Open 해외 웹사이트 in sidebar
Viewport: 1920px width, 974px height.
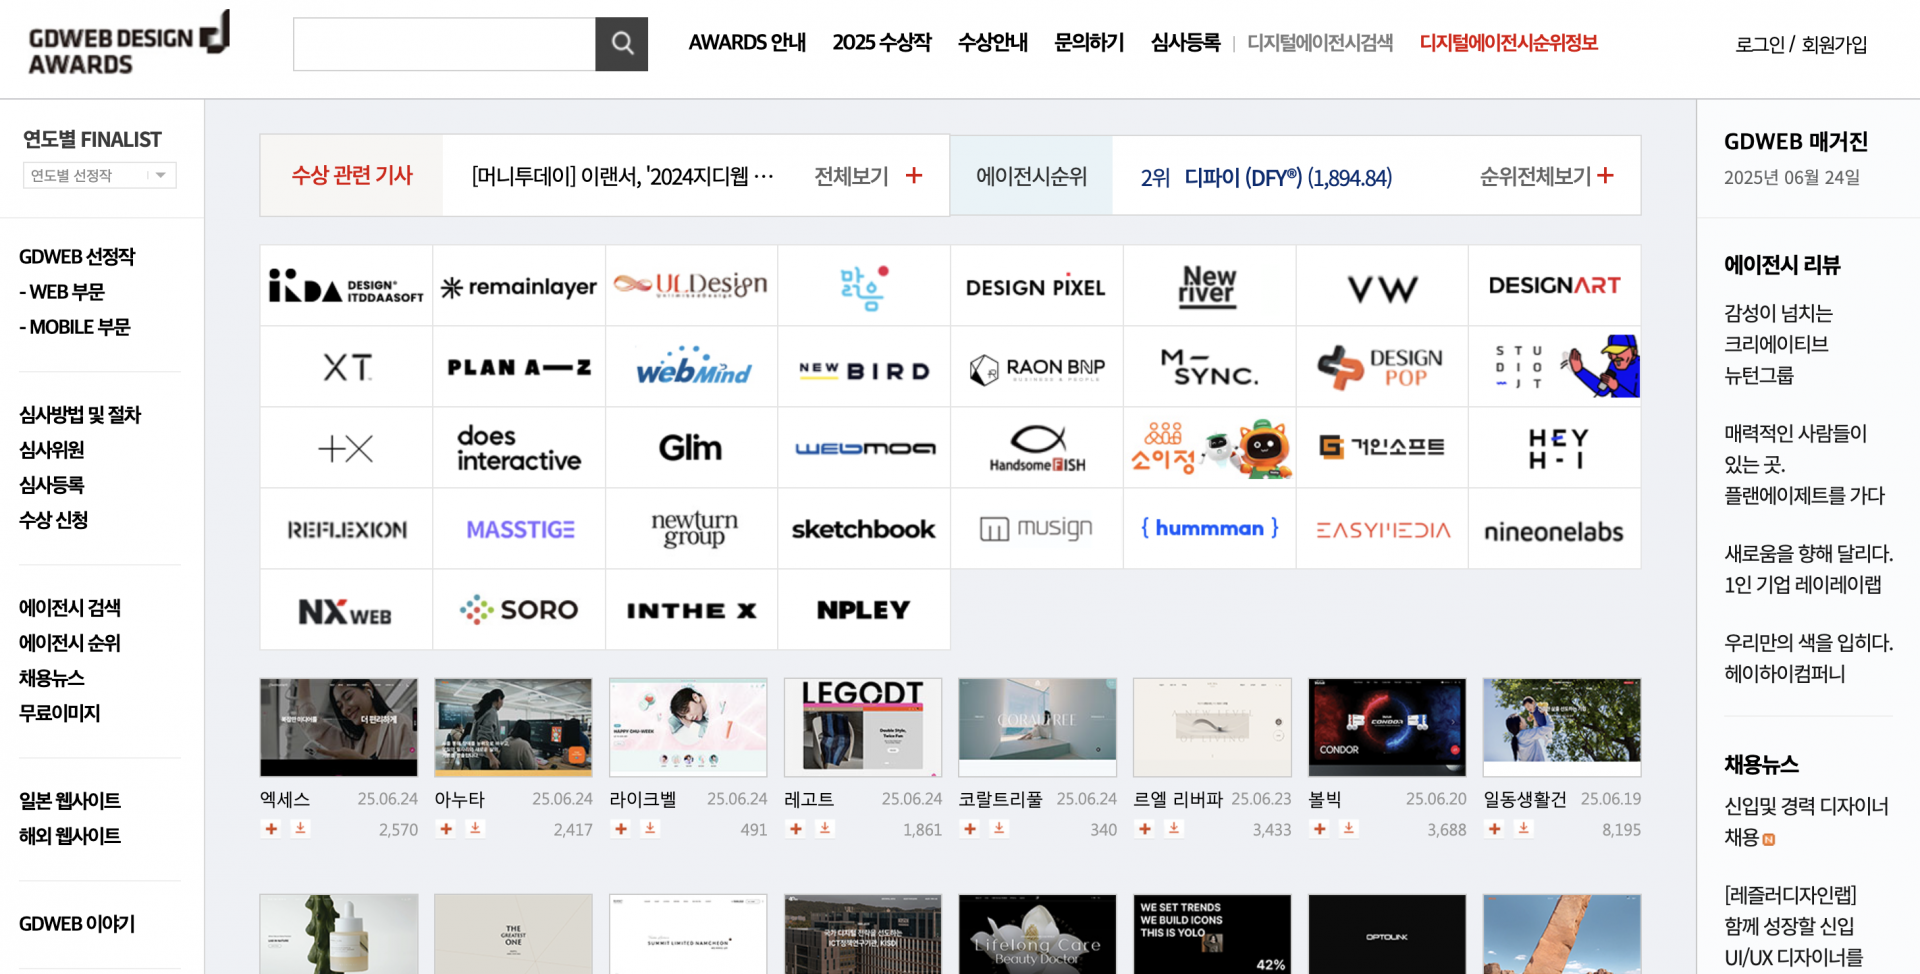click(70, 836)
